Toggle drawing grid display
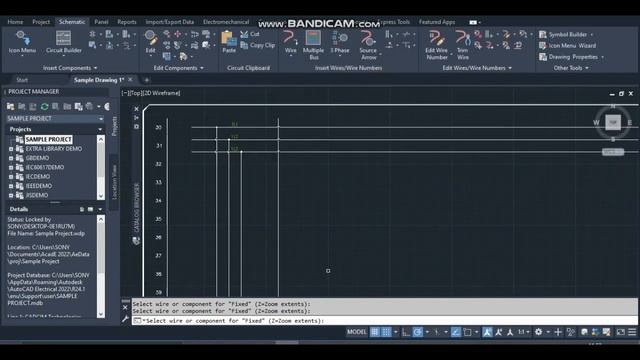This screenshot has height=360, width=640. coord(374,332)
